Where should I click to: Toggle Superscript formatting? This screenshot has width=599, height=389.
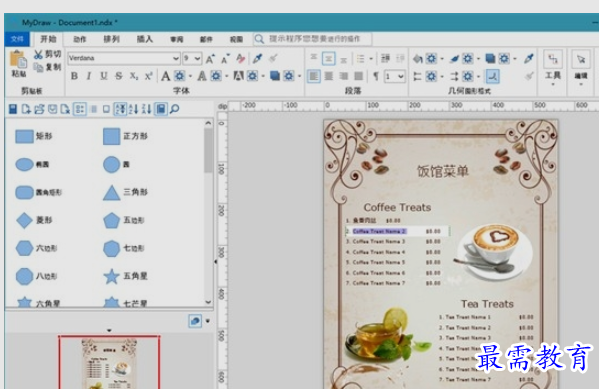[148, 76]
